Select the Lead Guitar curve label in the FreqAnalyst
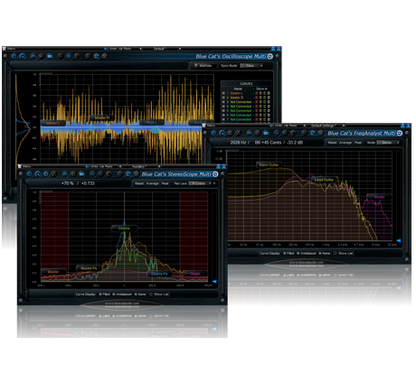The image size is (416, 376). tap(324, 180)
